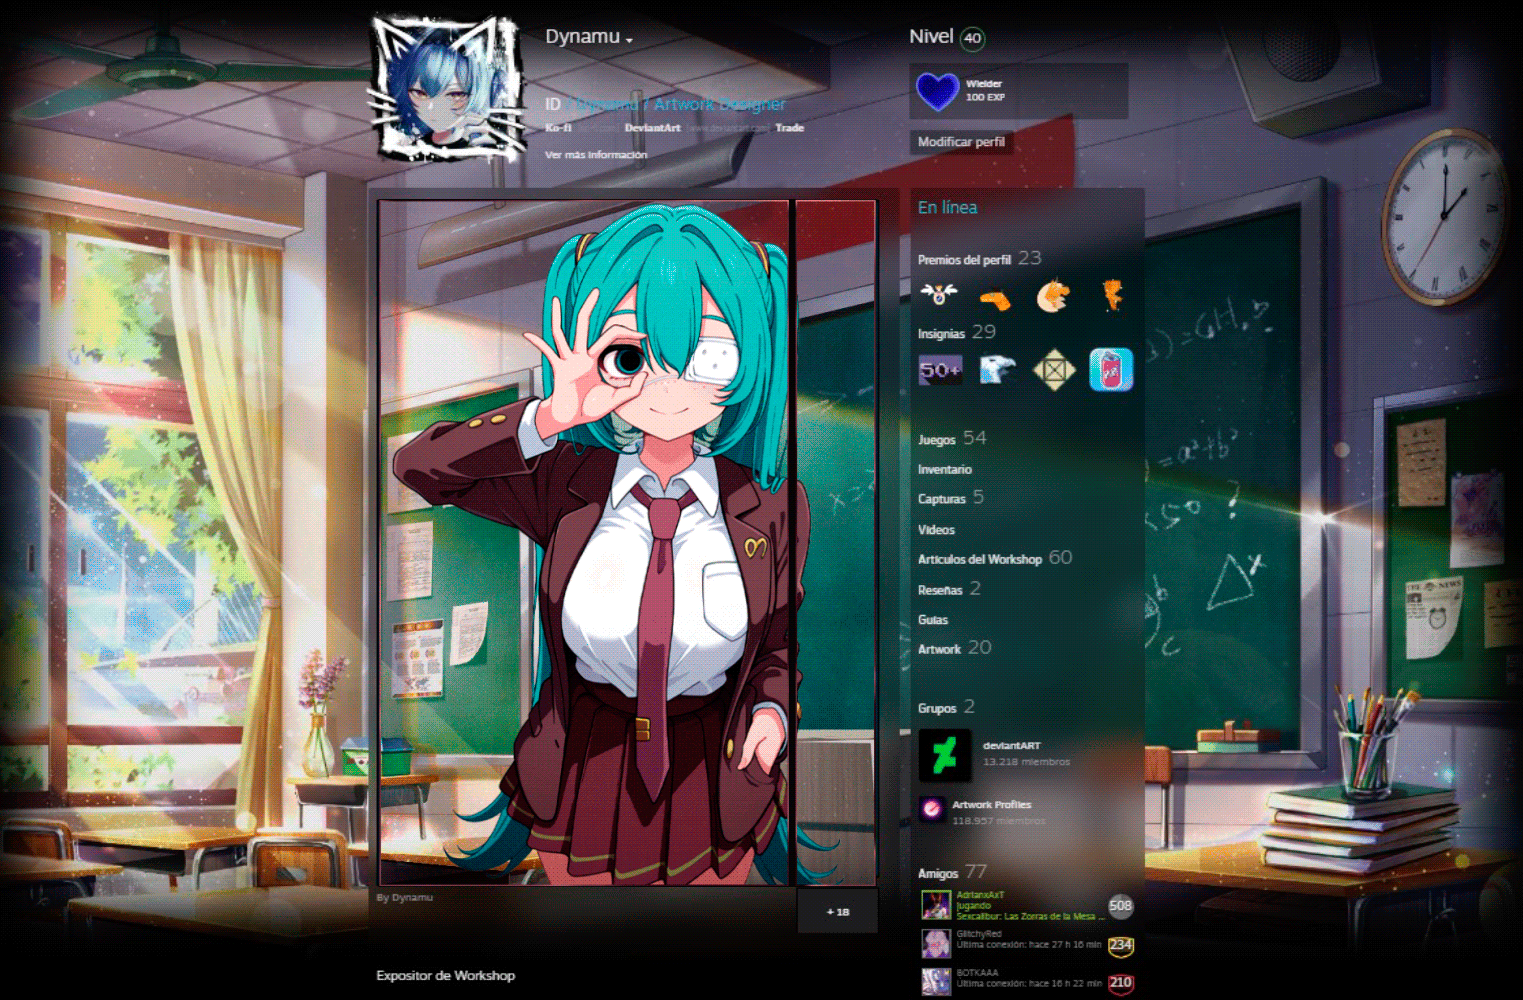This screenshot has width=1523, height=1000.
Task: Open the featured Miku artwork image
Action: point(584,543)
